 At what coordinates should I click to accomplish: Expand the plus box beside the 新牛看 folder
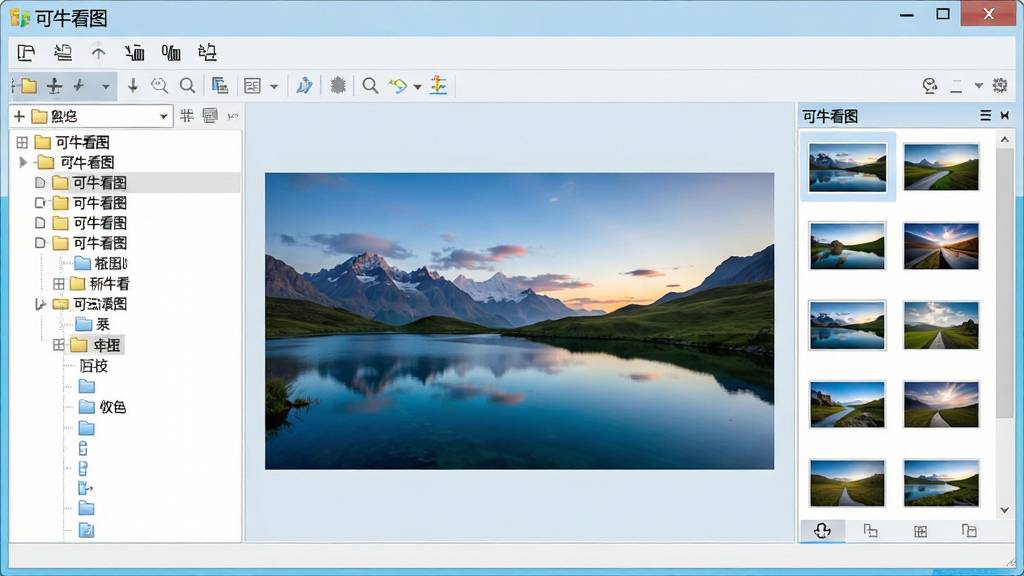[x=59, y=283]
